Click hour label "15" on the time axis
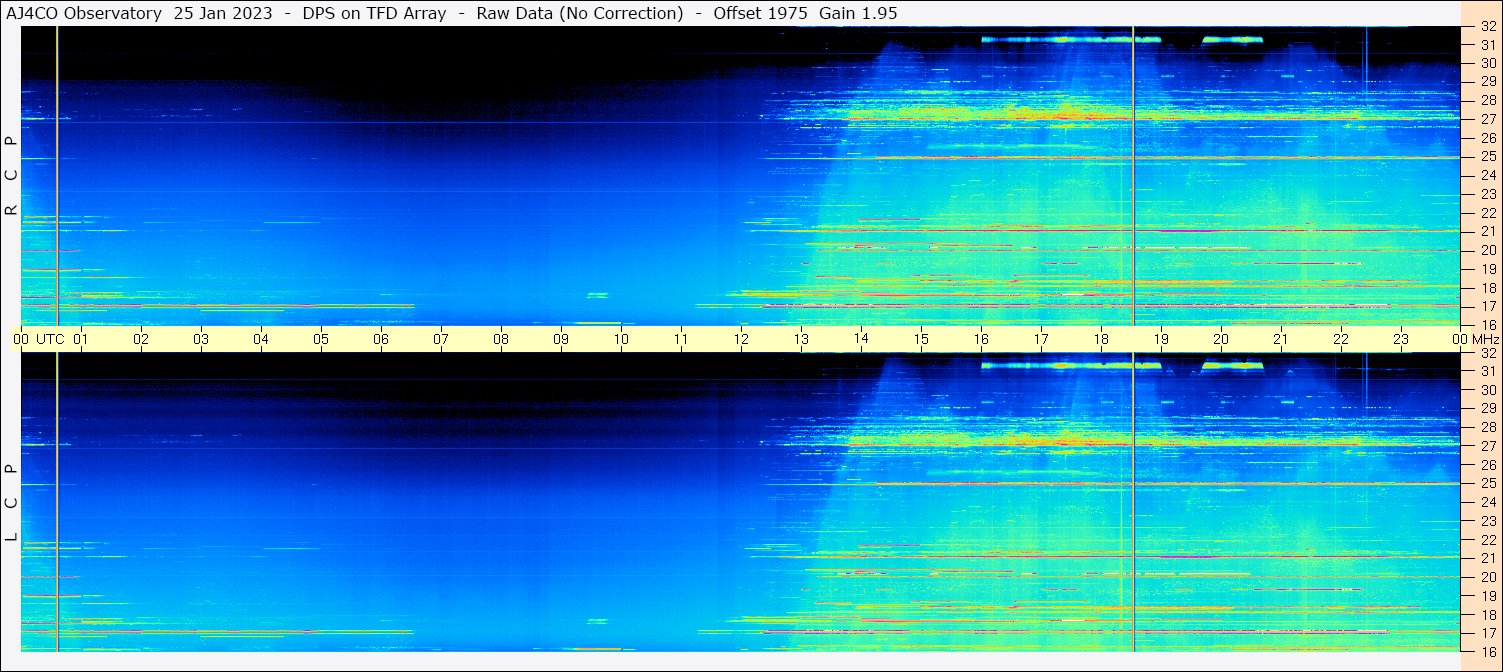This screenshot has height=672, width=1503. [921, 339]
